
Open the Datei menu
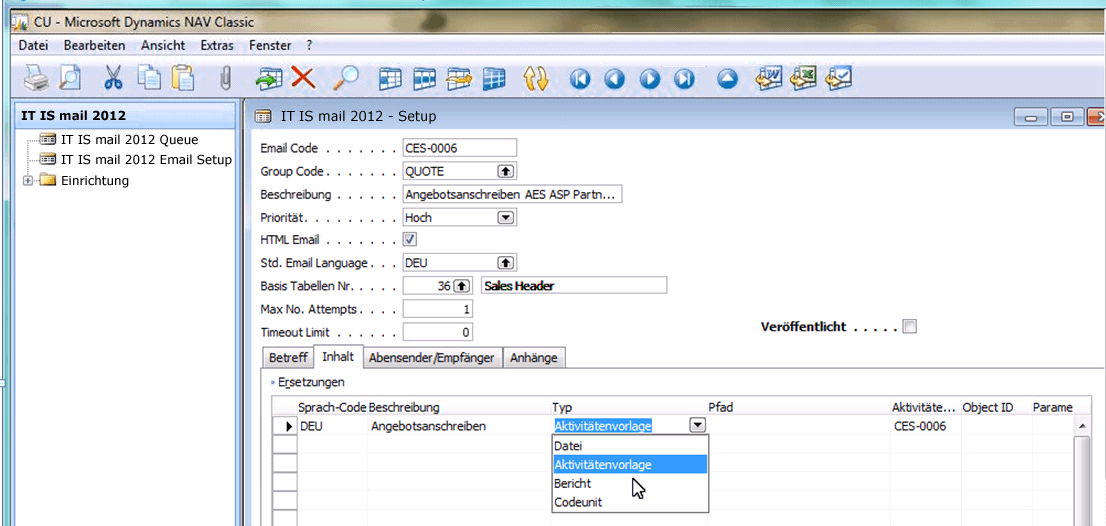click(33, 45)
